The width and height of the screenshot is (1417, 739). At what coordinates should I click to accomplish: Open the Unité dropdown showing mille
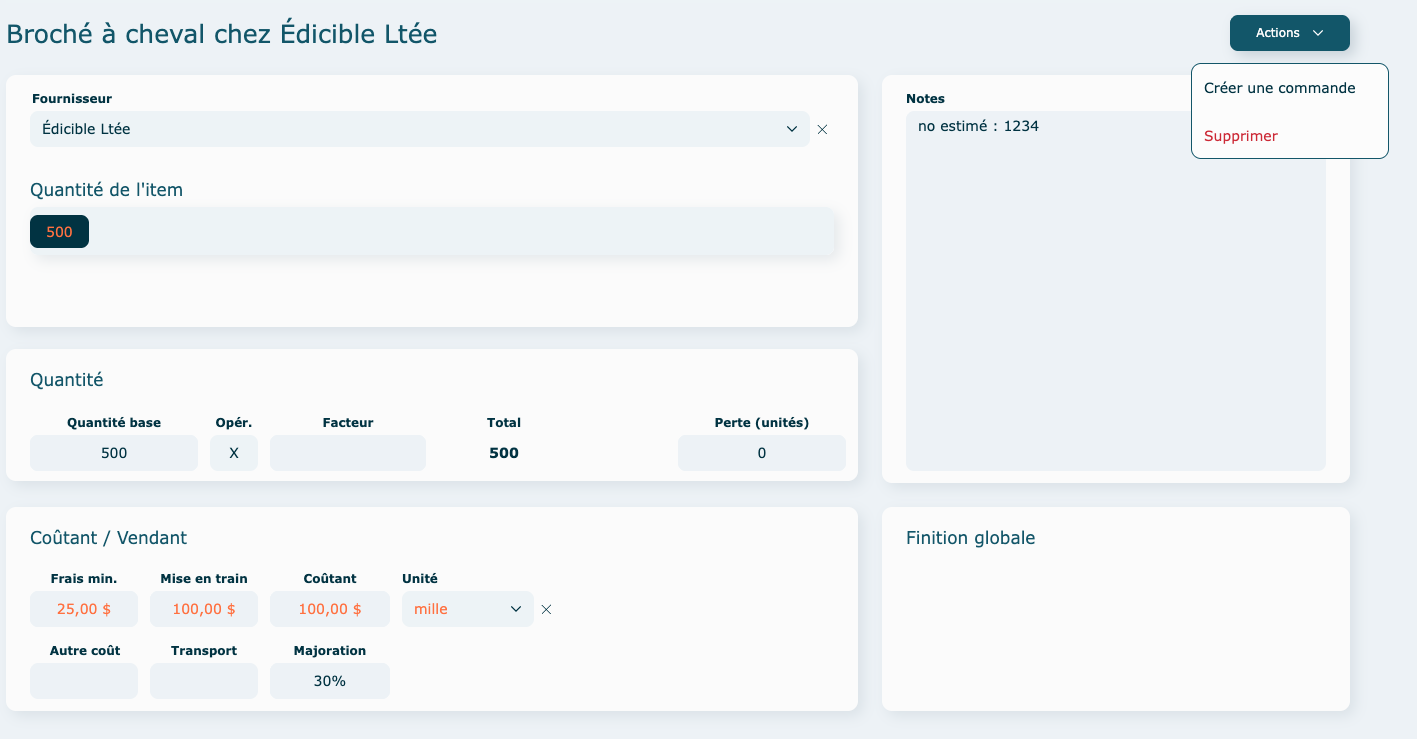(467, 609)
